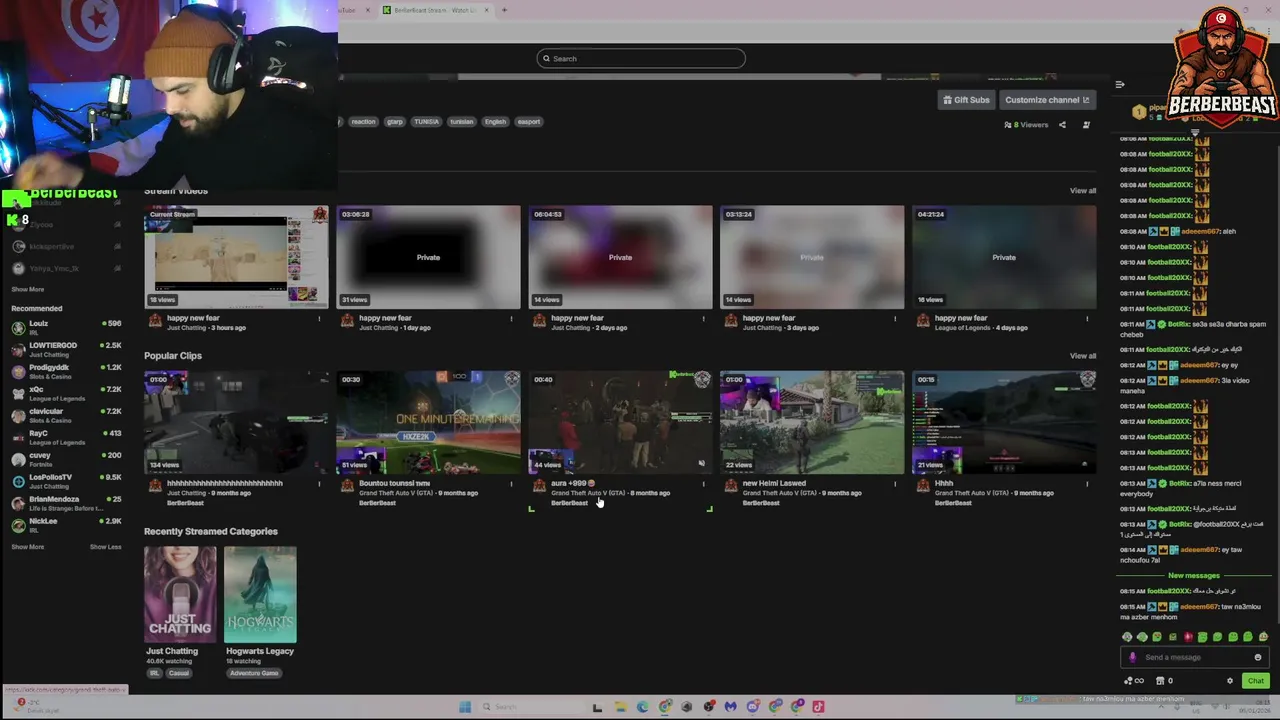This screenshot has width=1280, height=720.
Task: Open emoji picker in message box
Action: 1258,658
